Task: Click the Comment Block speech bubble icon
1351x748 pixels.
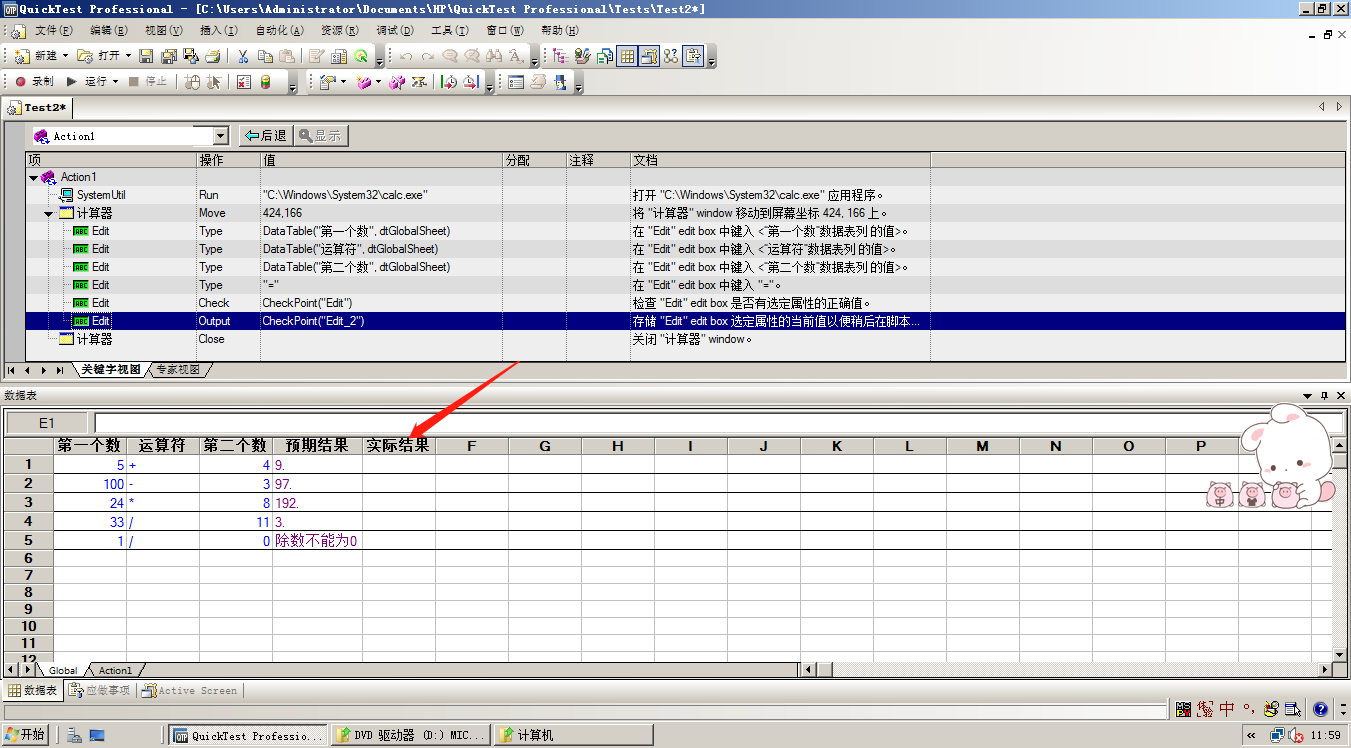Action: coord(450,56)
